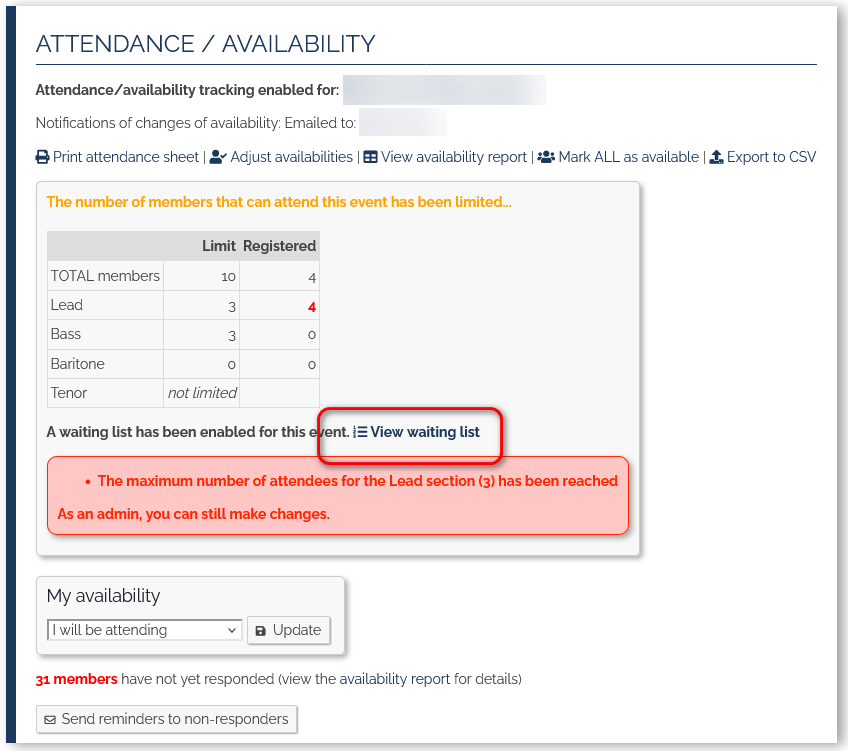Click the red Lead registered count in table
The width and height of the screenshot is (848, 751).
312,307
